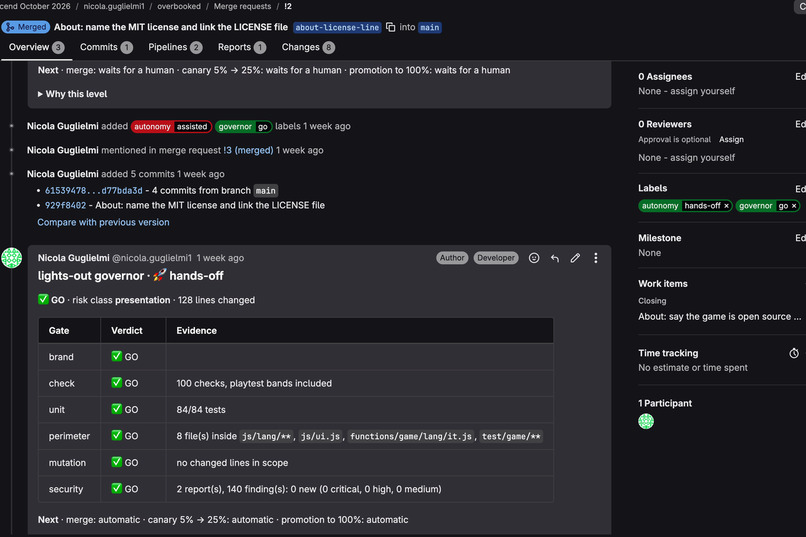Screen dimensions: 806x537
Task: Open the @nicola.guglielmi1 username link
Action: point(152,258)
